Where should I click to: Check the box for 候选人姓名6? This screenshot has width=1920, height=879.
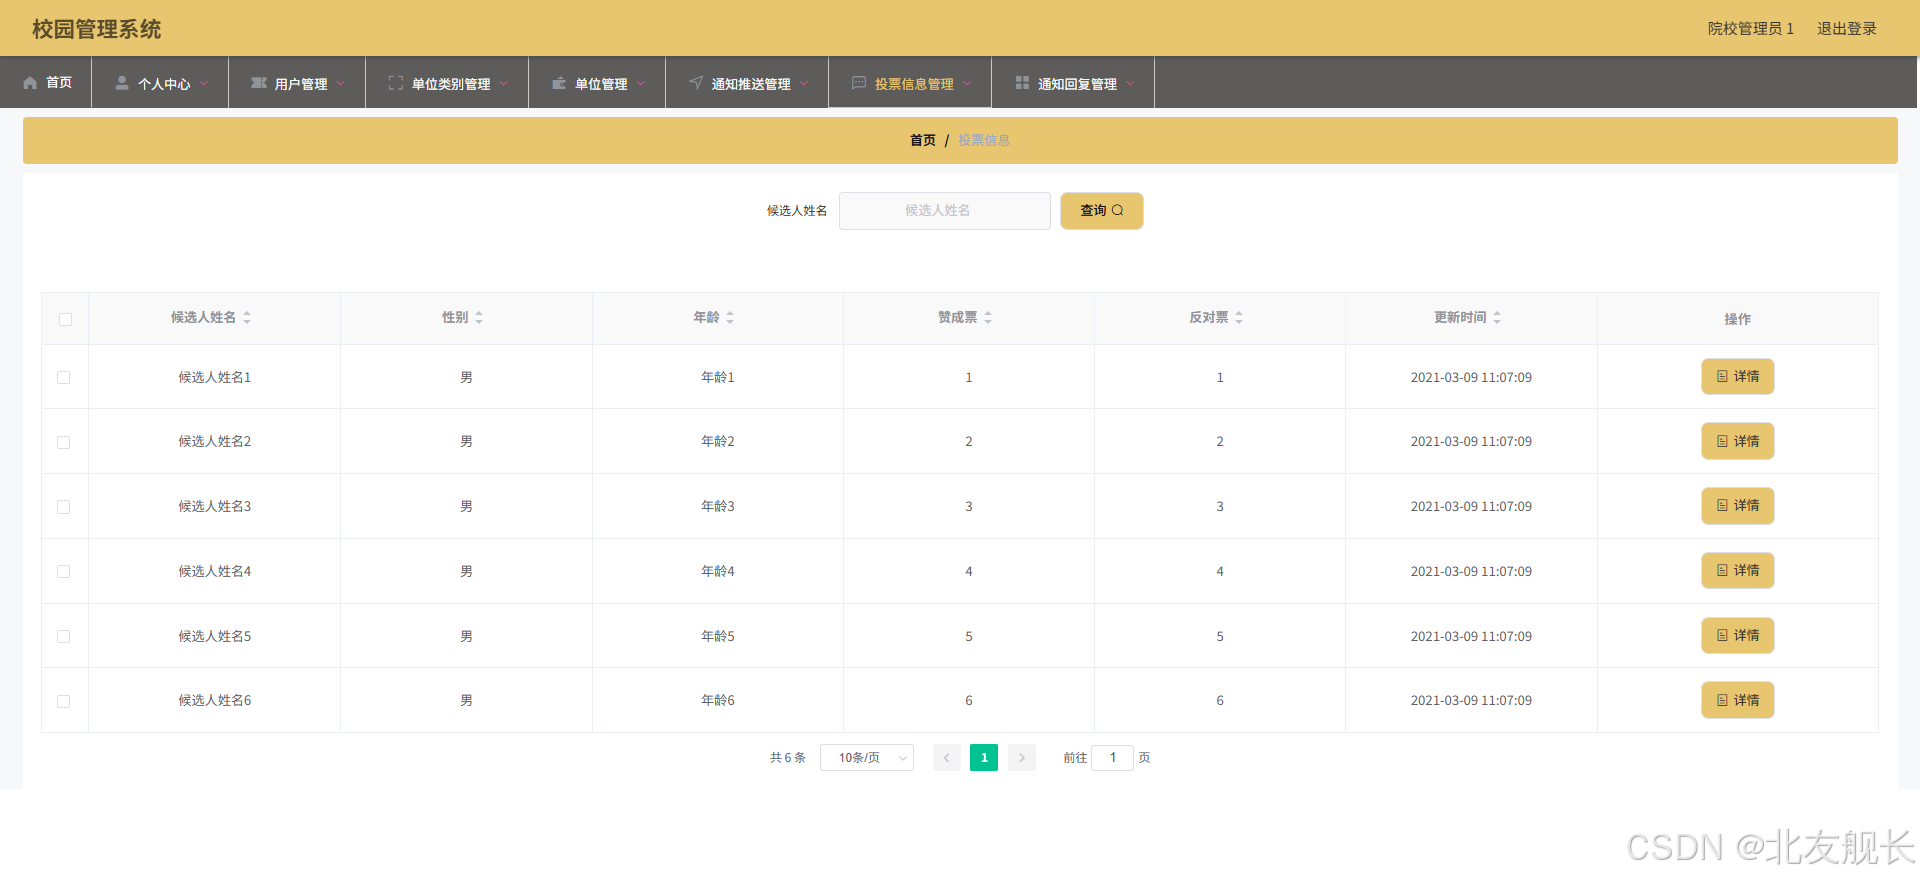[x=64, y=701]
